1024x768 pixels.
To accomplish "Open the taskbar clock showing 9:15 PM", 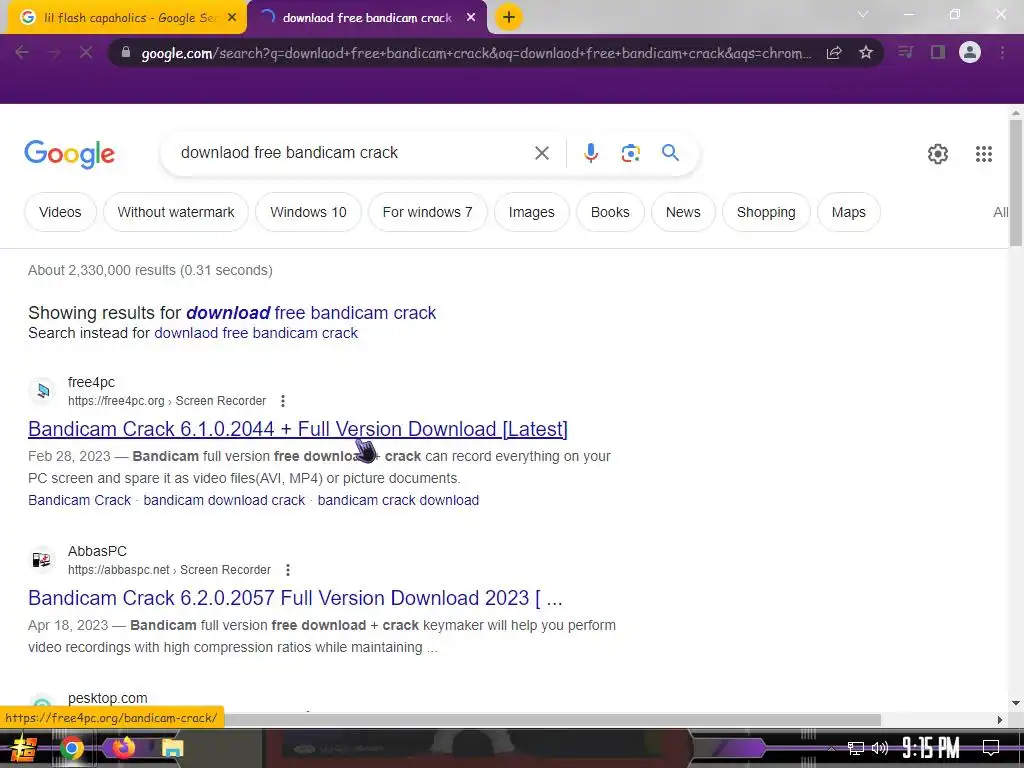I will click(x=931, y=748).
